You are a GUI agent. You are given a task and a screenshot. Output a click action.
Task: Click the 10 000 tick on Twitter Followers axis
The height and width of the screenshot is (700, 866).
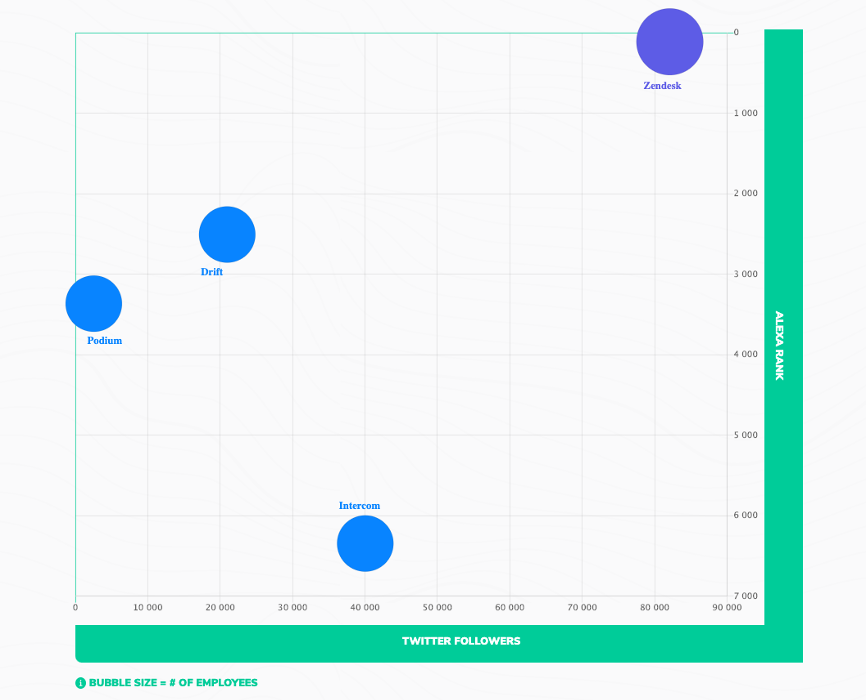click(x=147, y=608)
